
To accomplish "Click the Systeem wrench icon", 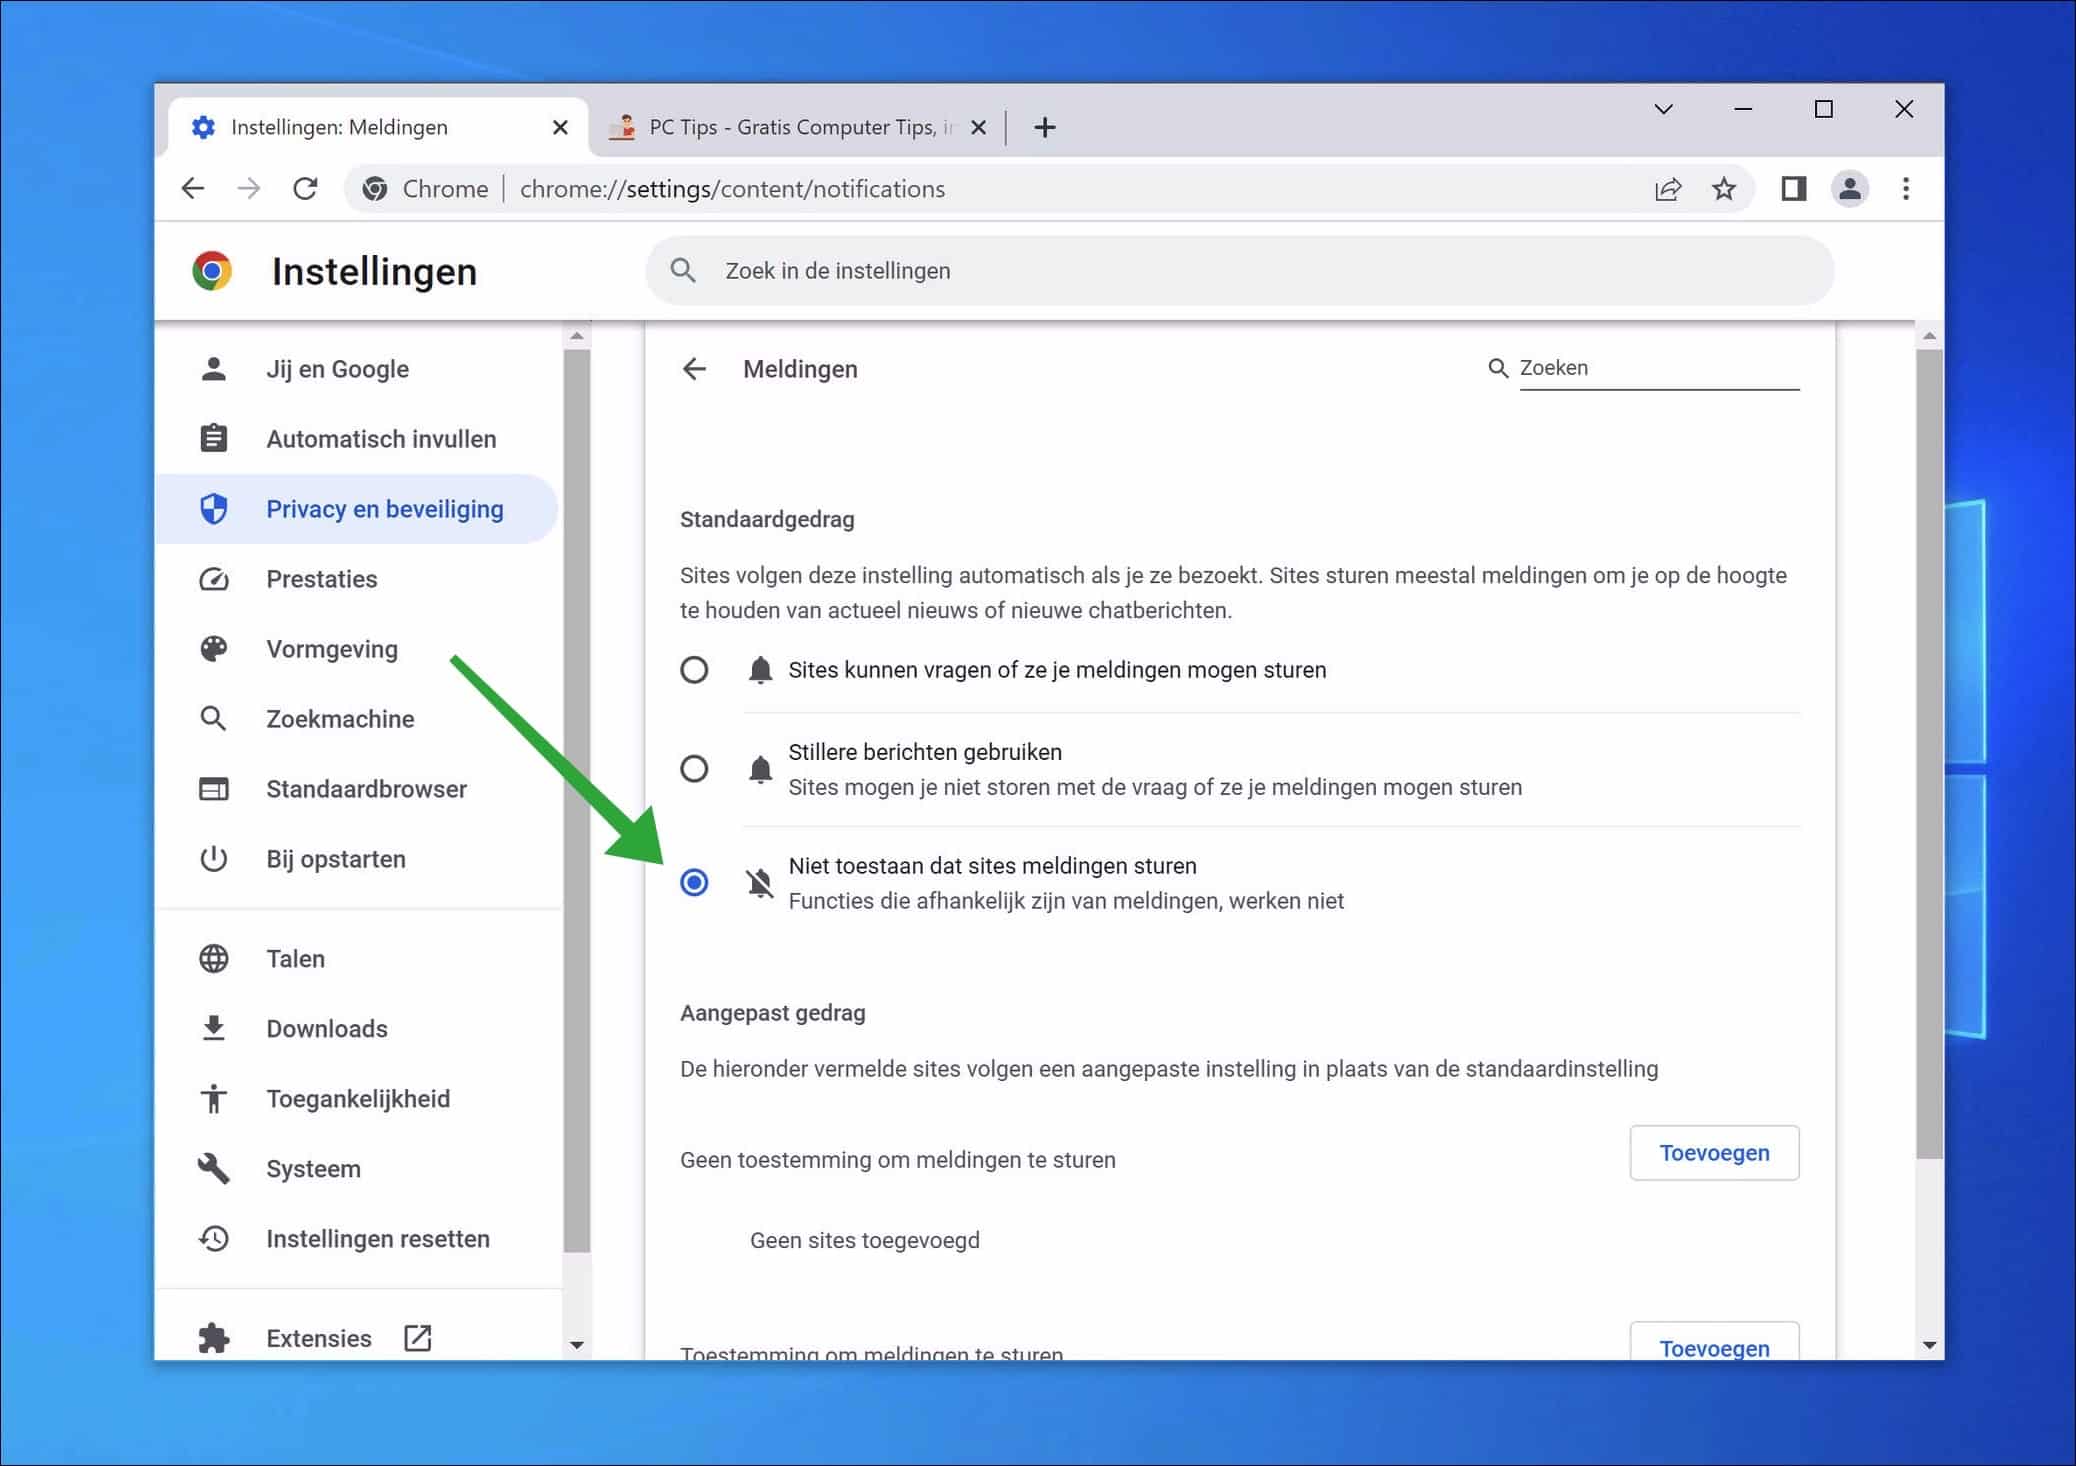I will click(x=213, y=1168).
